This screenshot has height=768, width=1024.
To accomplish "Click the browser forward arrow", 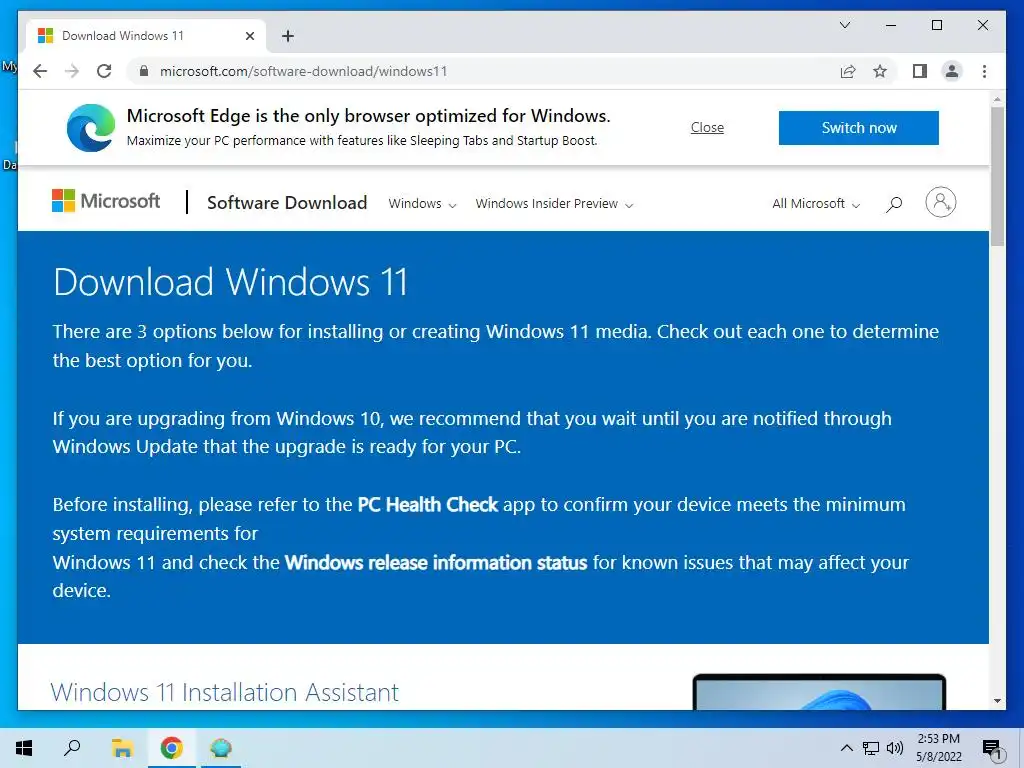I will 72,71.
